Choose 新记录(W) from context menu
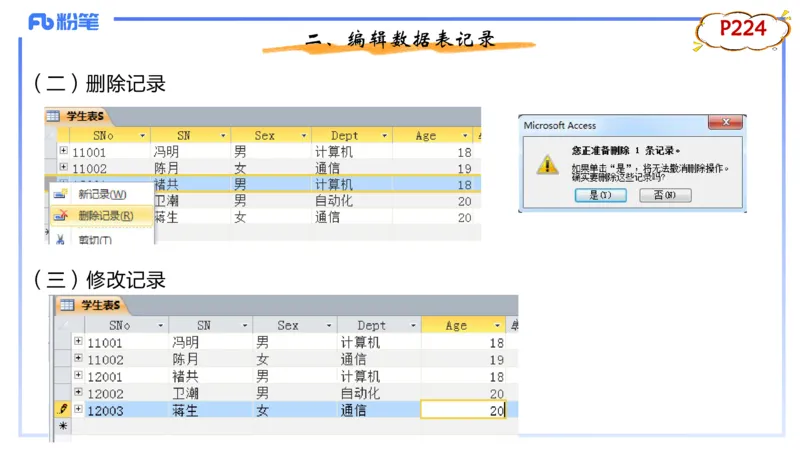 click(102, 194)
